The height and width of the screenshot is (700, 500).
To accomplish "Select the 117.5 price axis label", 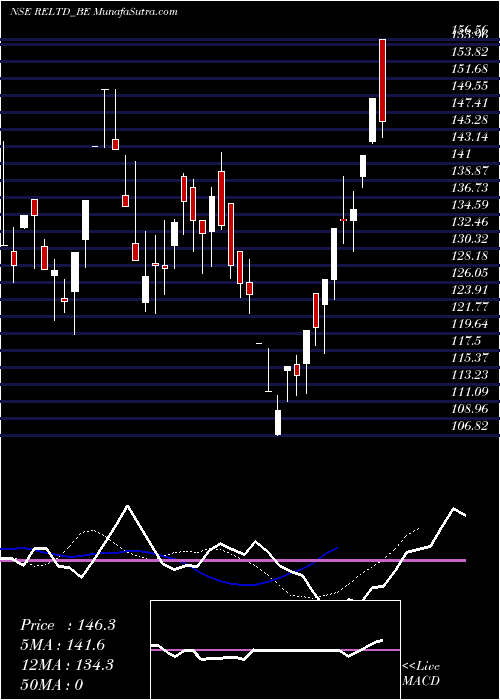I will tap(466, 341).
